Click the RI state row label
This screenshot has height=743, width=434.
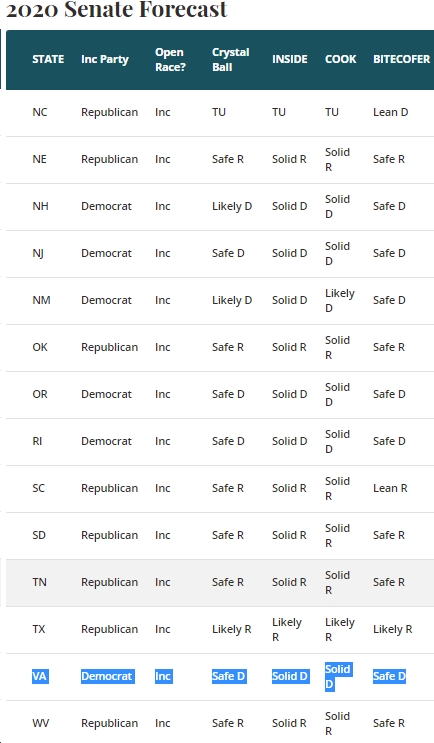coord(37,441)
